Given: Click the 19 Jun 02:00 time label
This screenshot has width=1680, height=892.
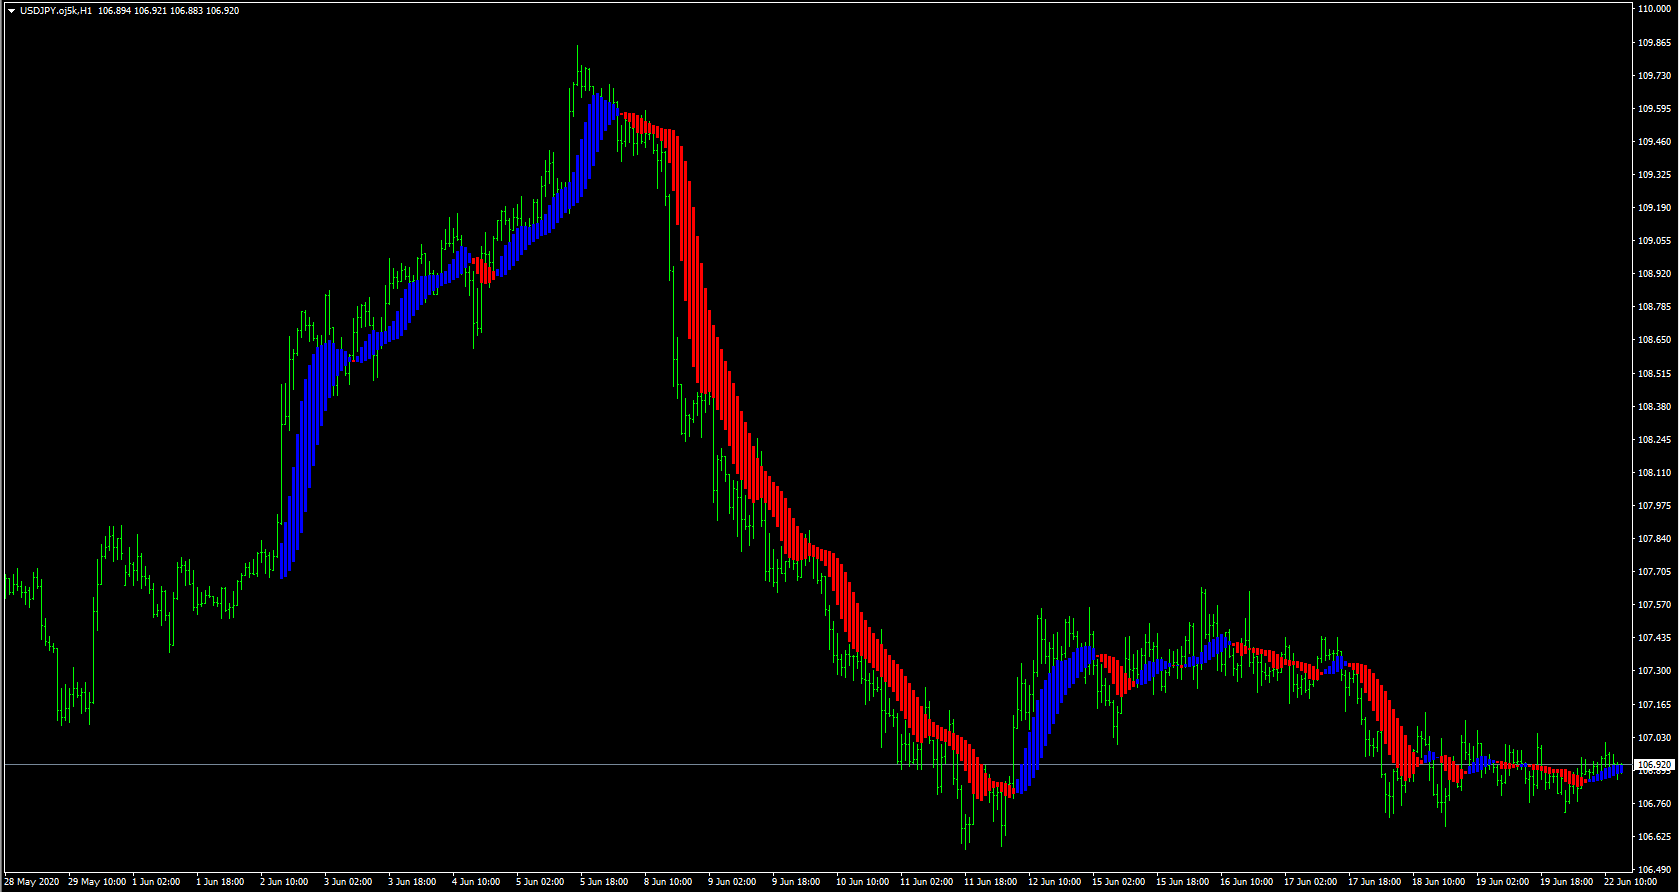Looking at the screenshot, I should point(1502,882).
